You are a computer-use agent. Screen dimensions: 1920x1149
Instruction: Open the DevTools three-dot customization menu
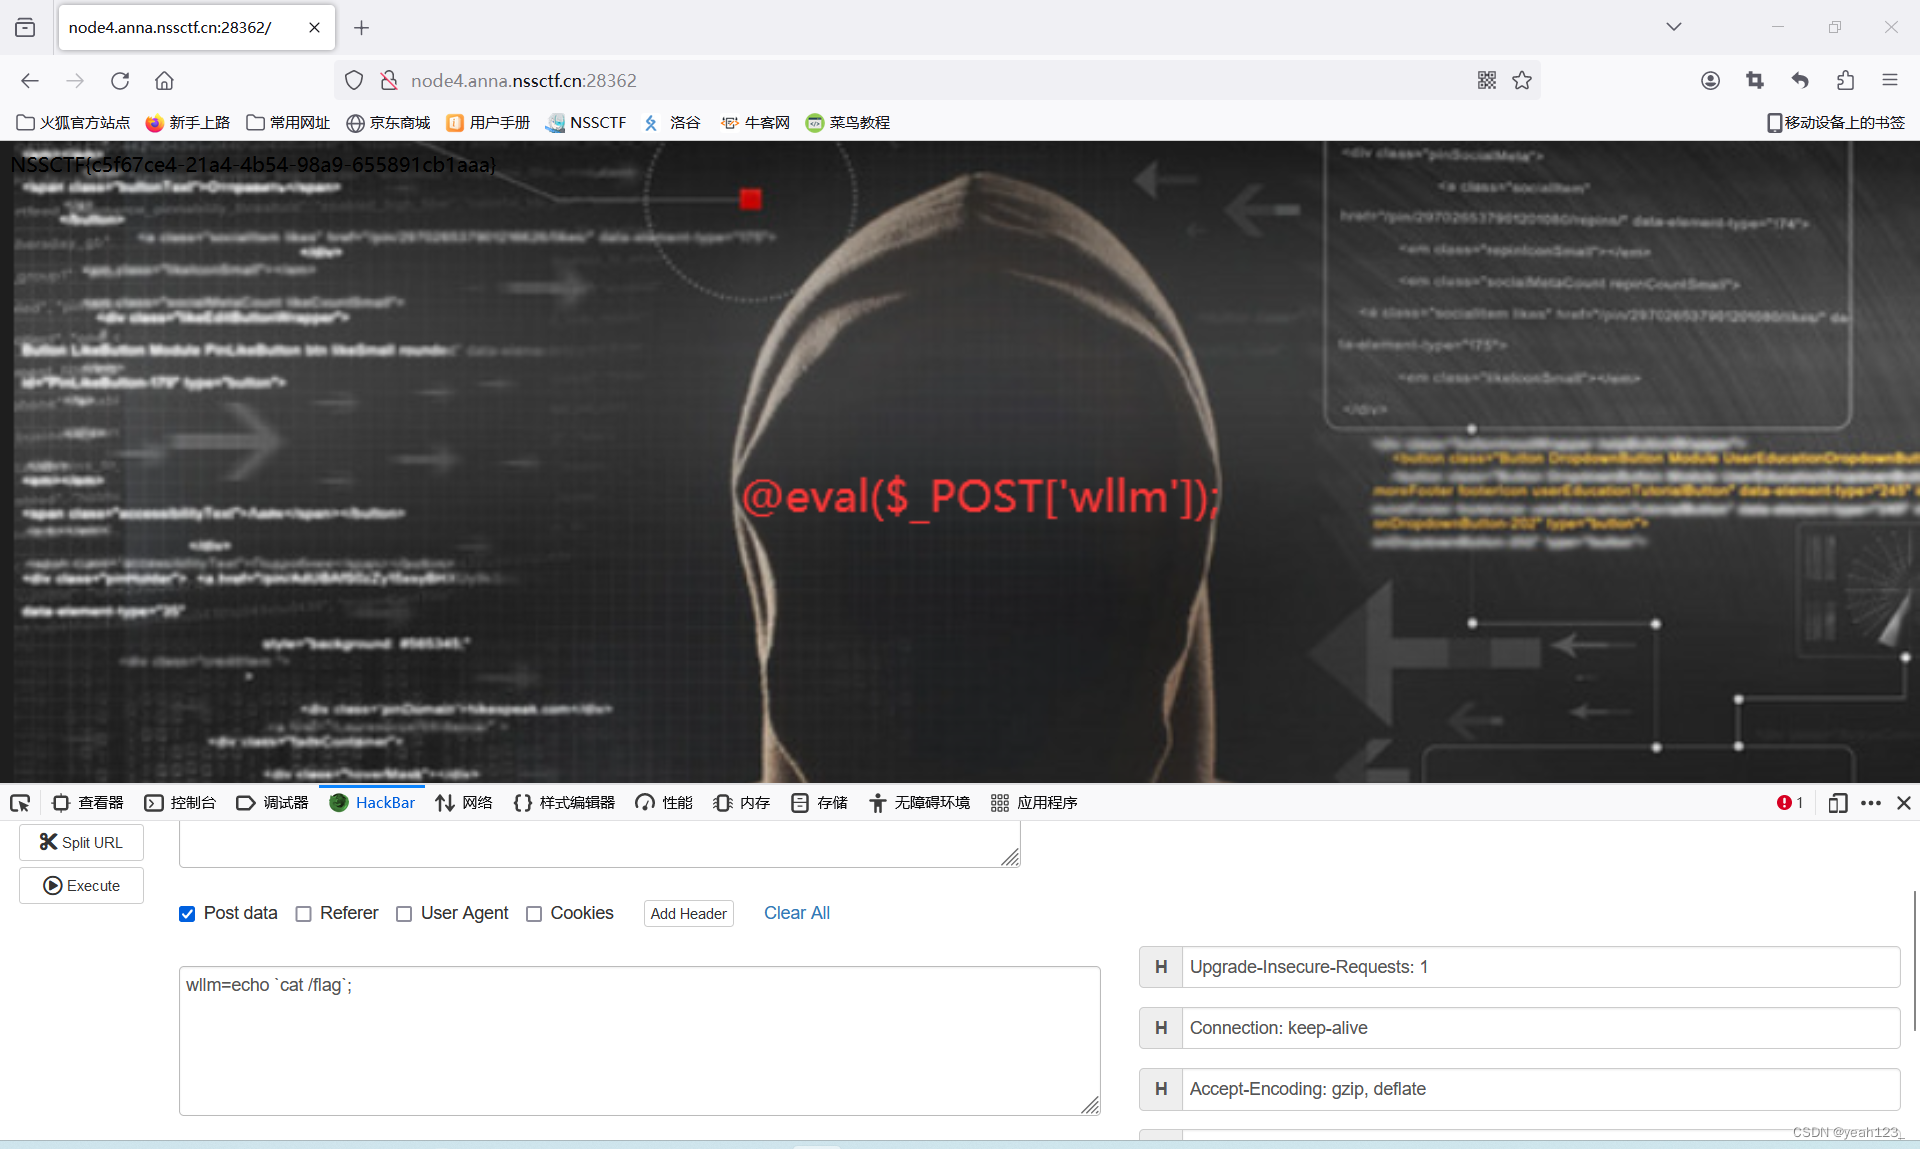coord(1871,803)
